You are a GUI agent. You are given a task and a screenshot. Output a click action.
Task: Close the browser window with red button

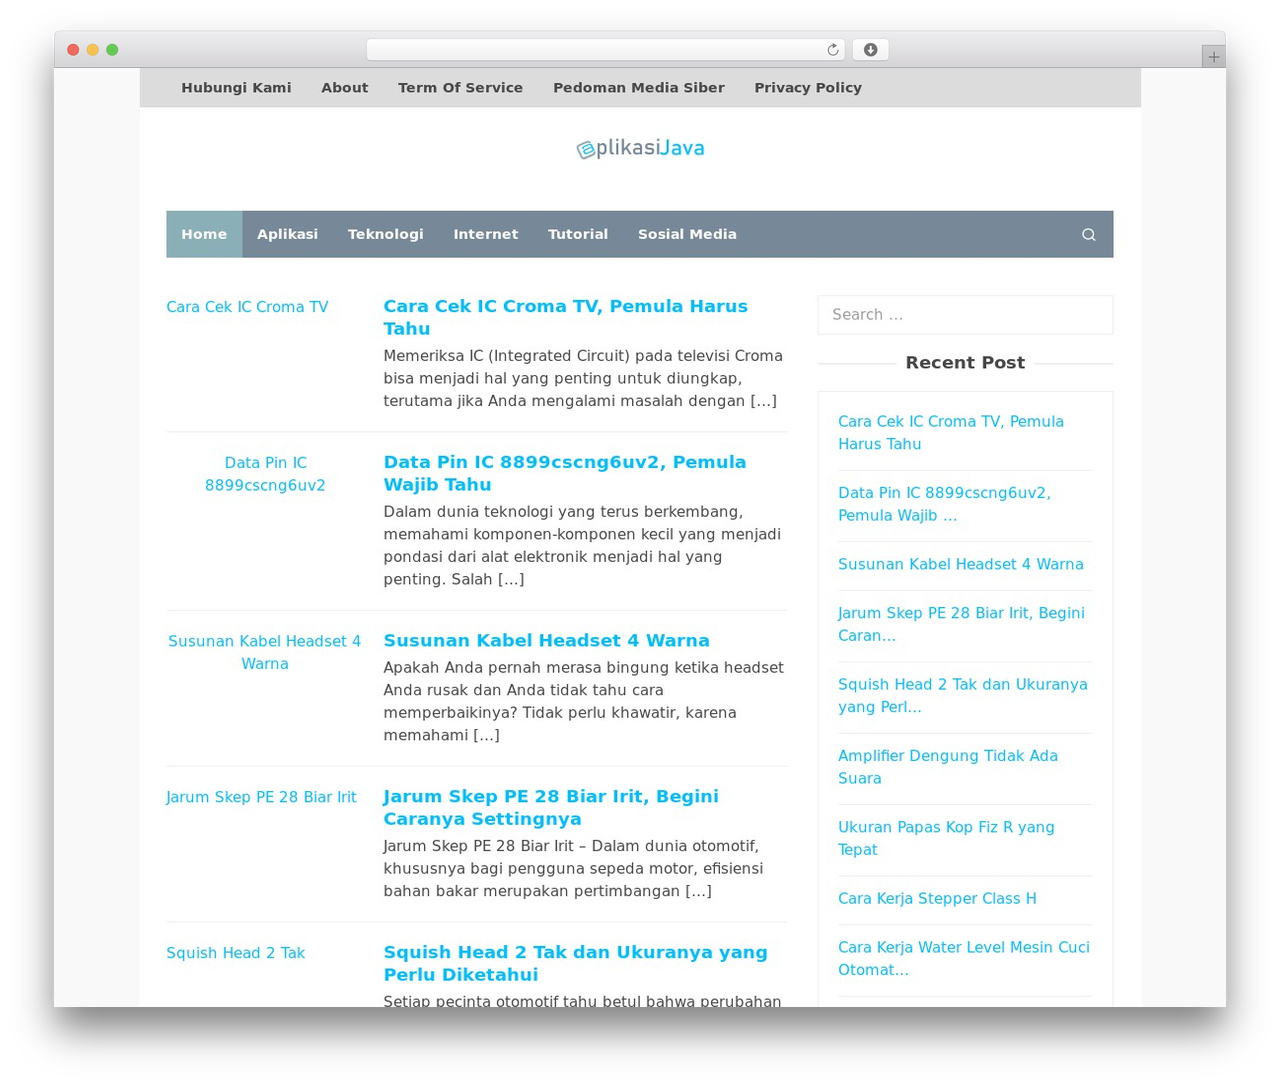coord(73,50)
